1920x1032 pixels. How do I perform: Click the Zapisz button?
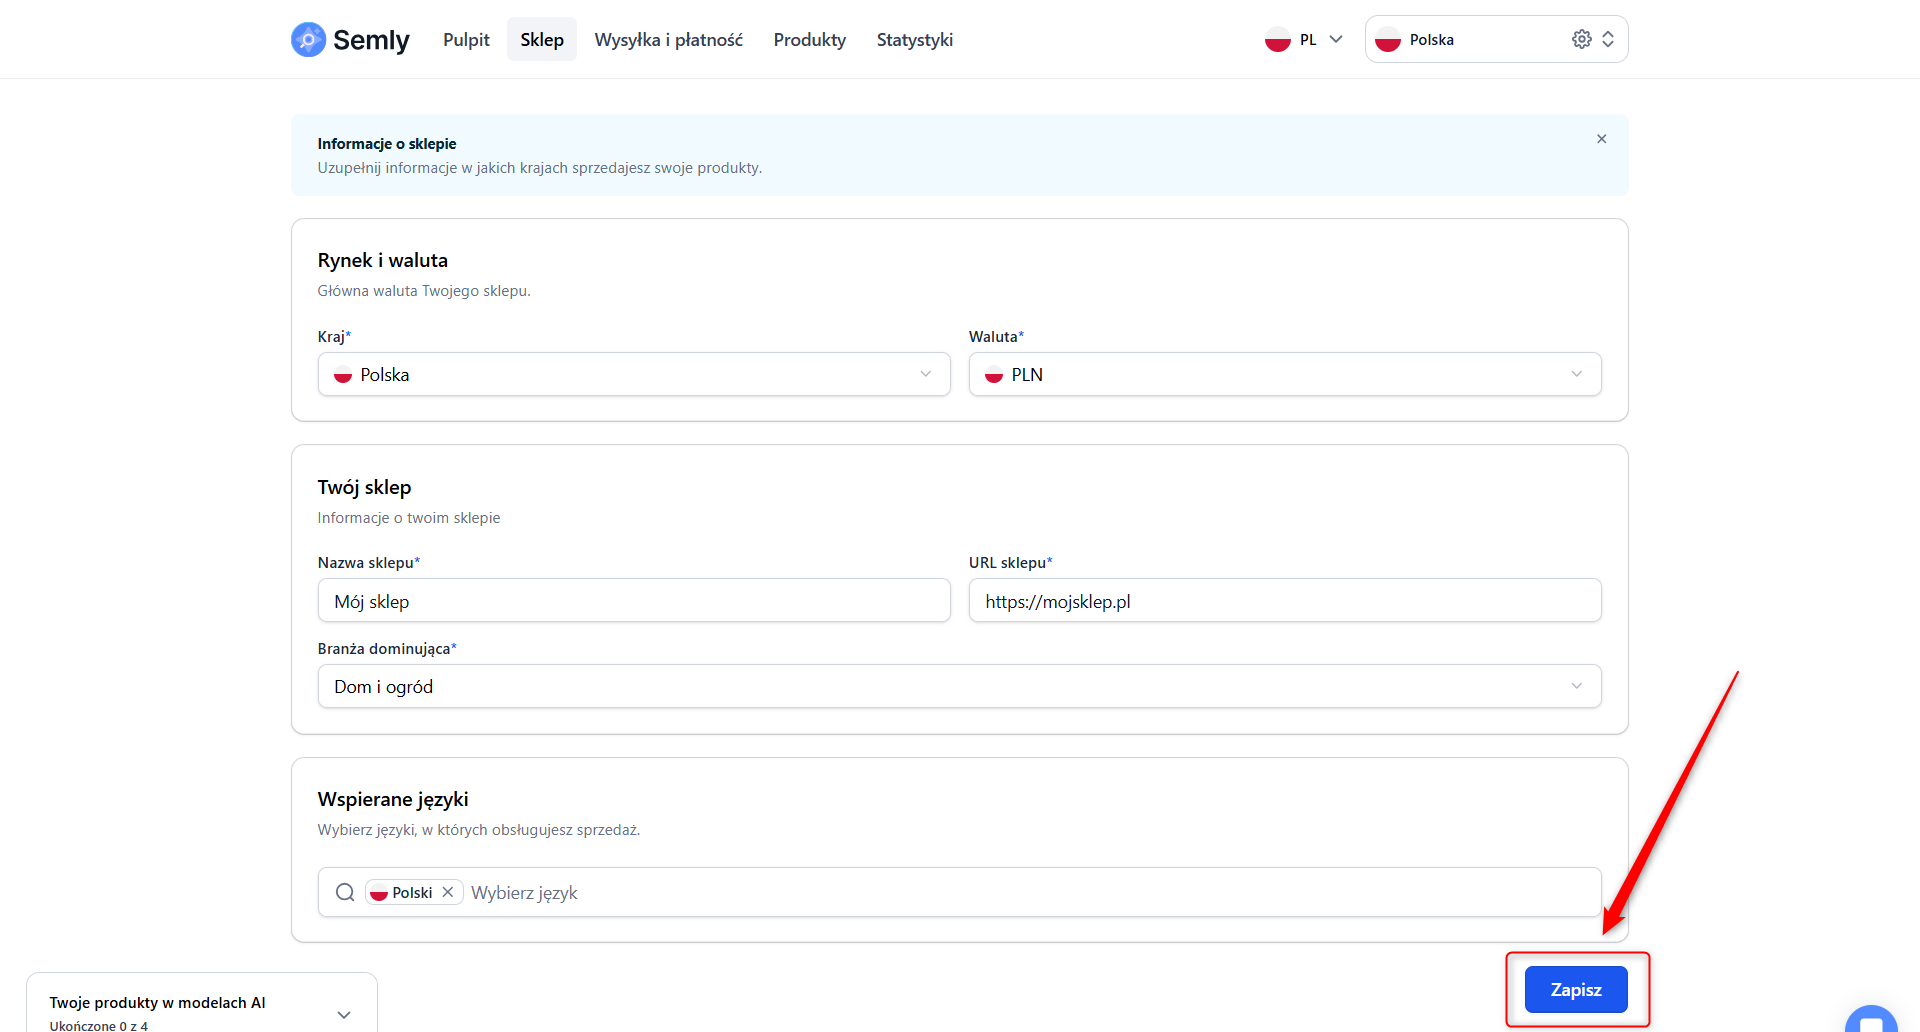[1576, 989]
